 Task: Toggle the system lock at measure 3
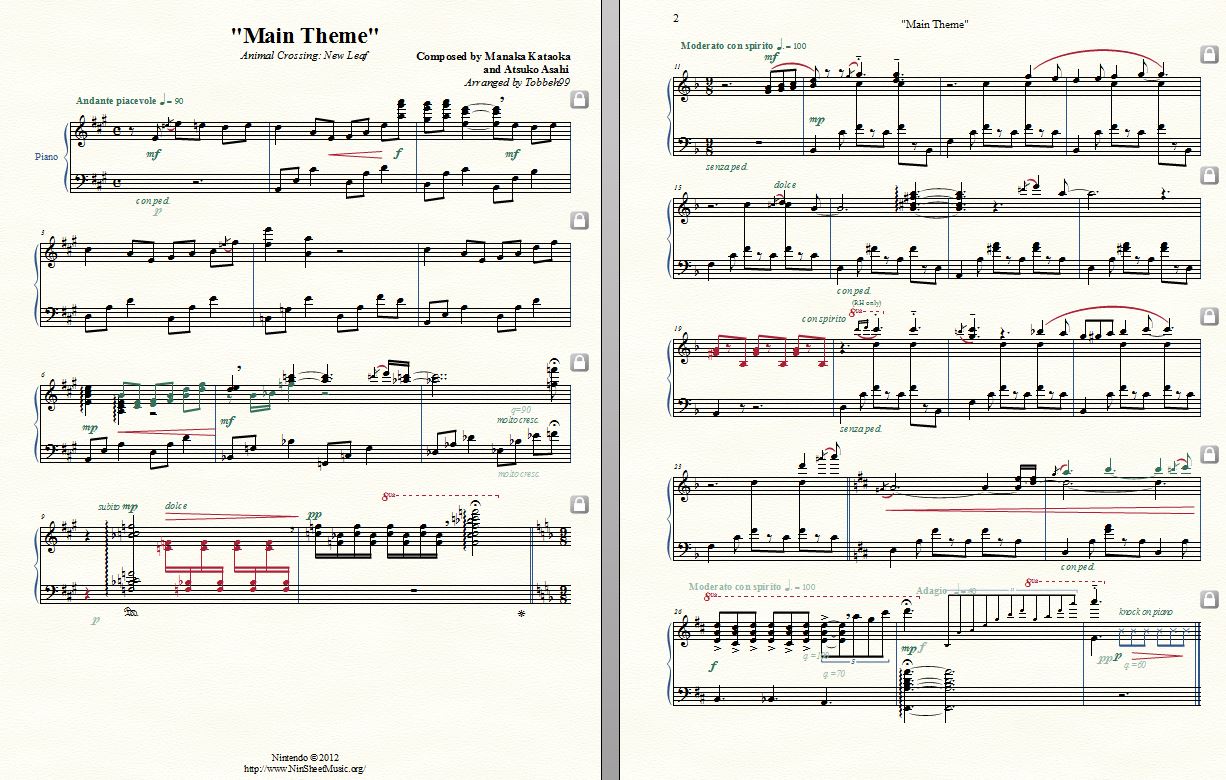tap(579, 219)
